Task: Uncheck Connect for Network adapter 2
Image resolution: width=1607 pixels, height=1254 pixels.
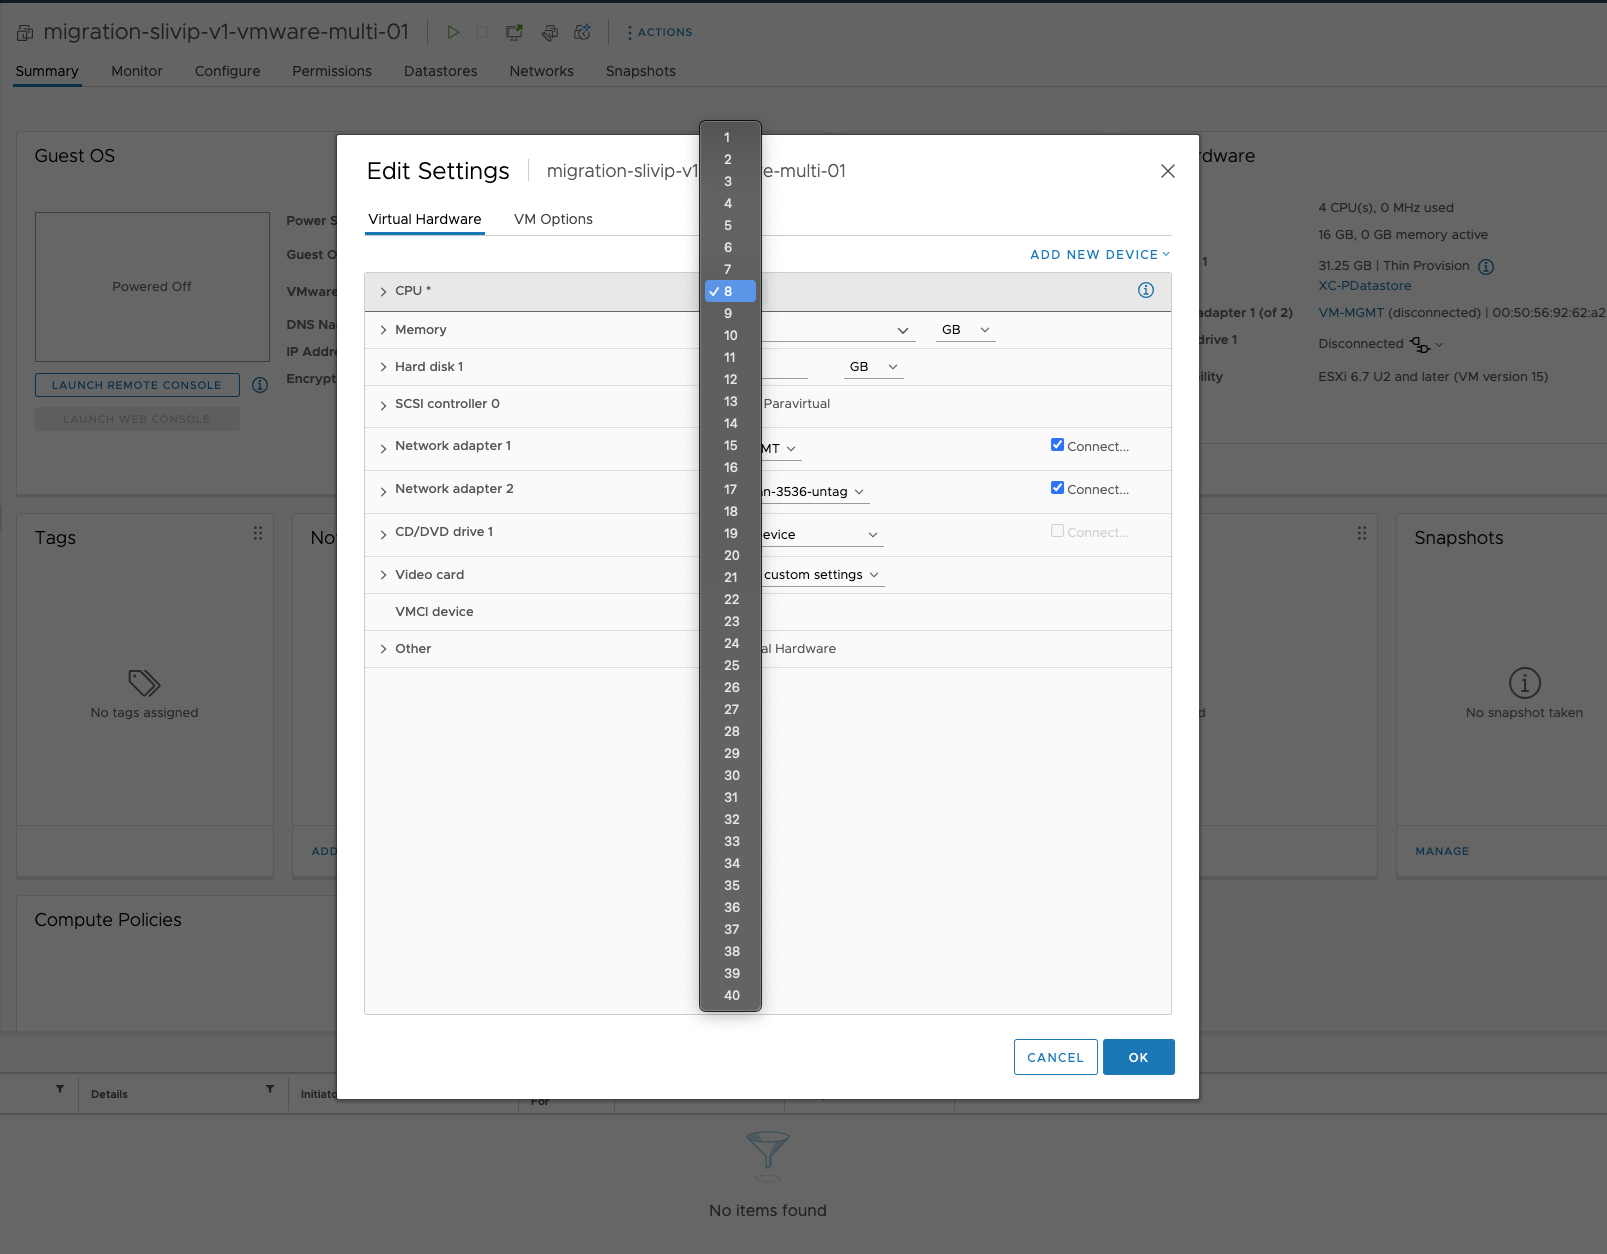Action: [1057, 488]
